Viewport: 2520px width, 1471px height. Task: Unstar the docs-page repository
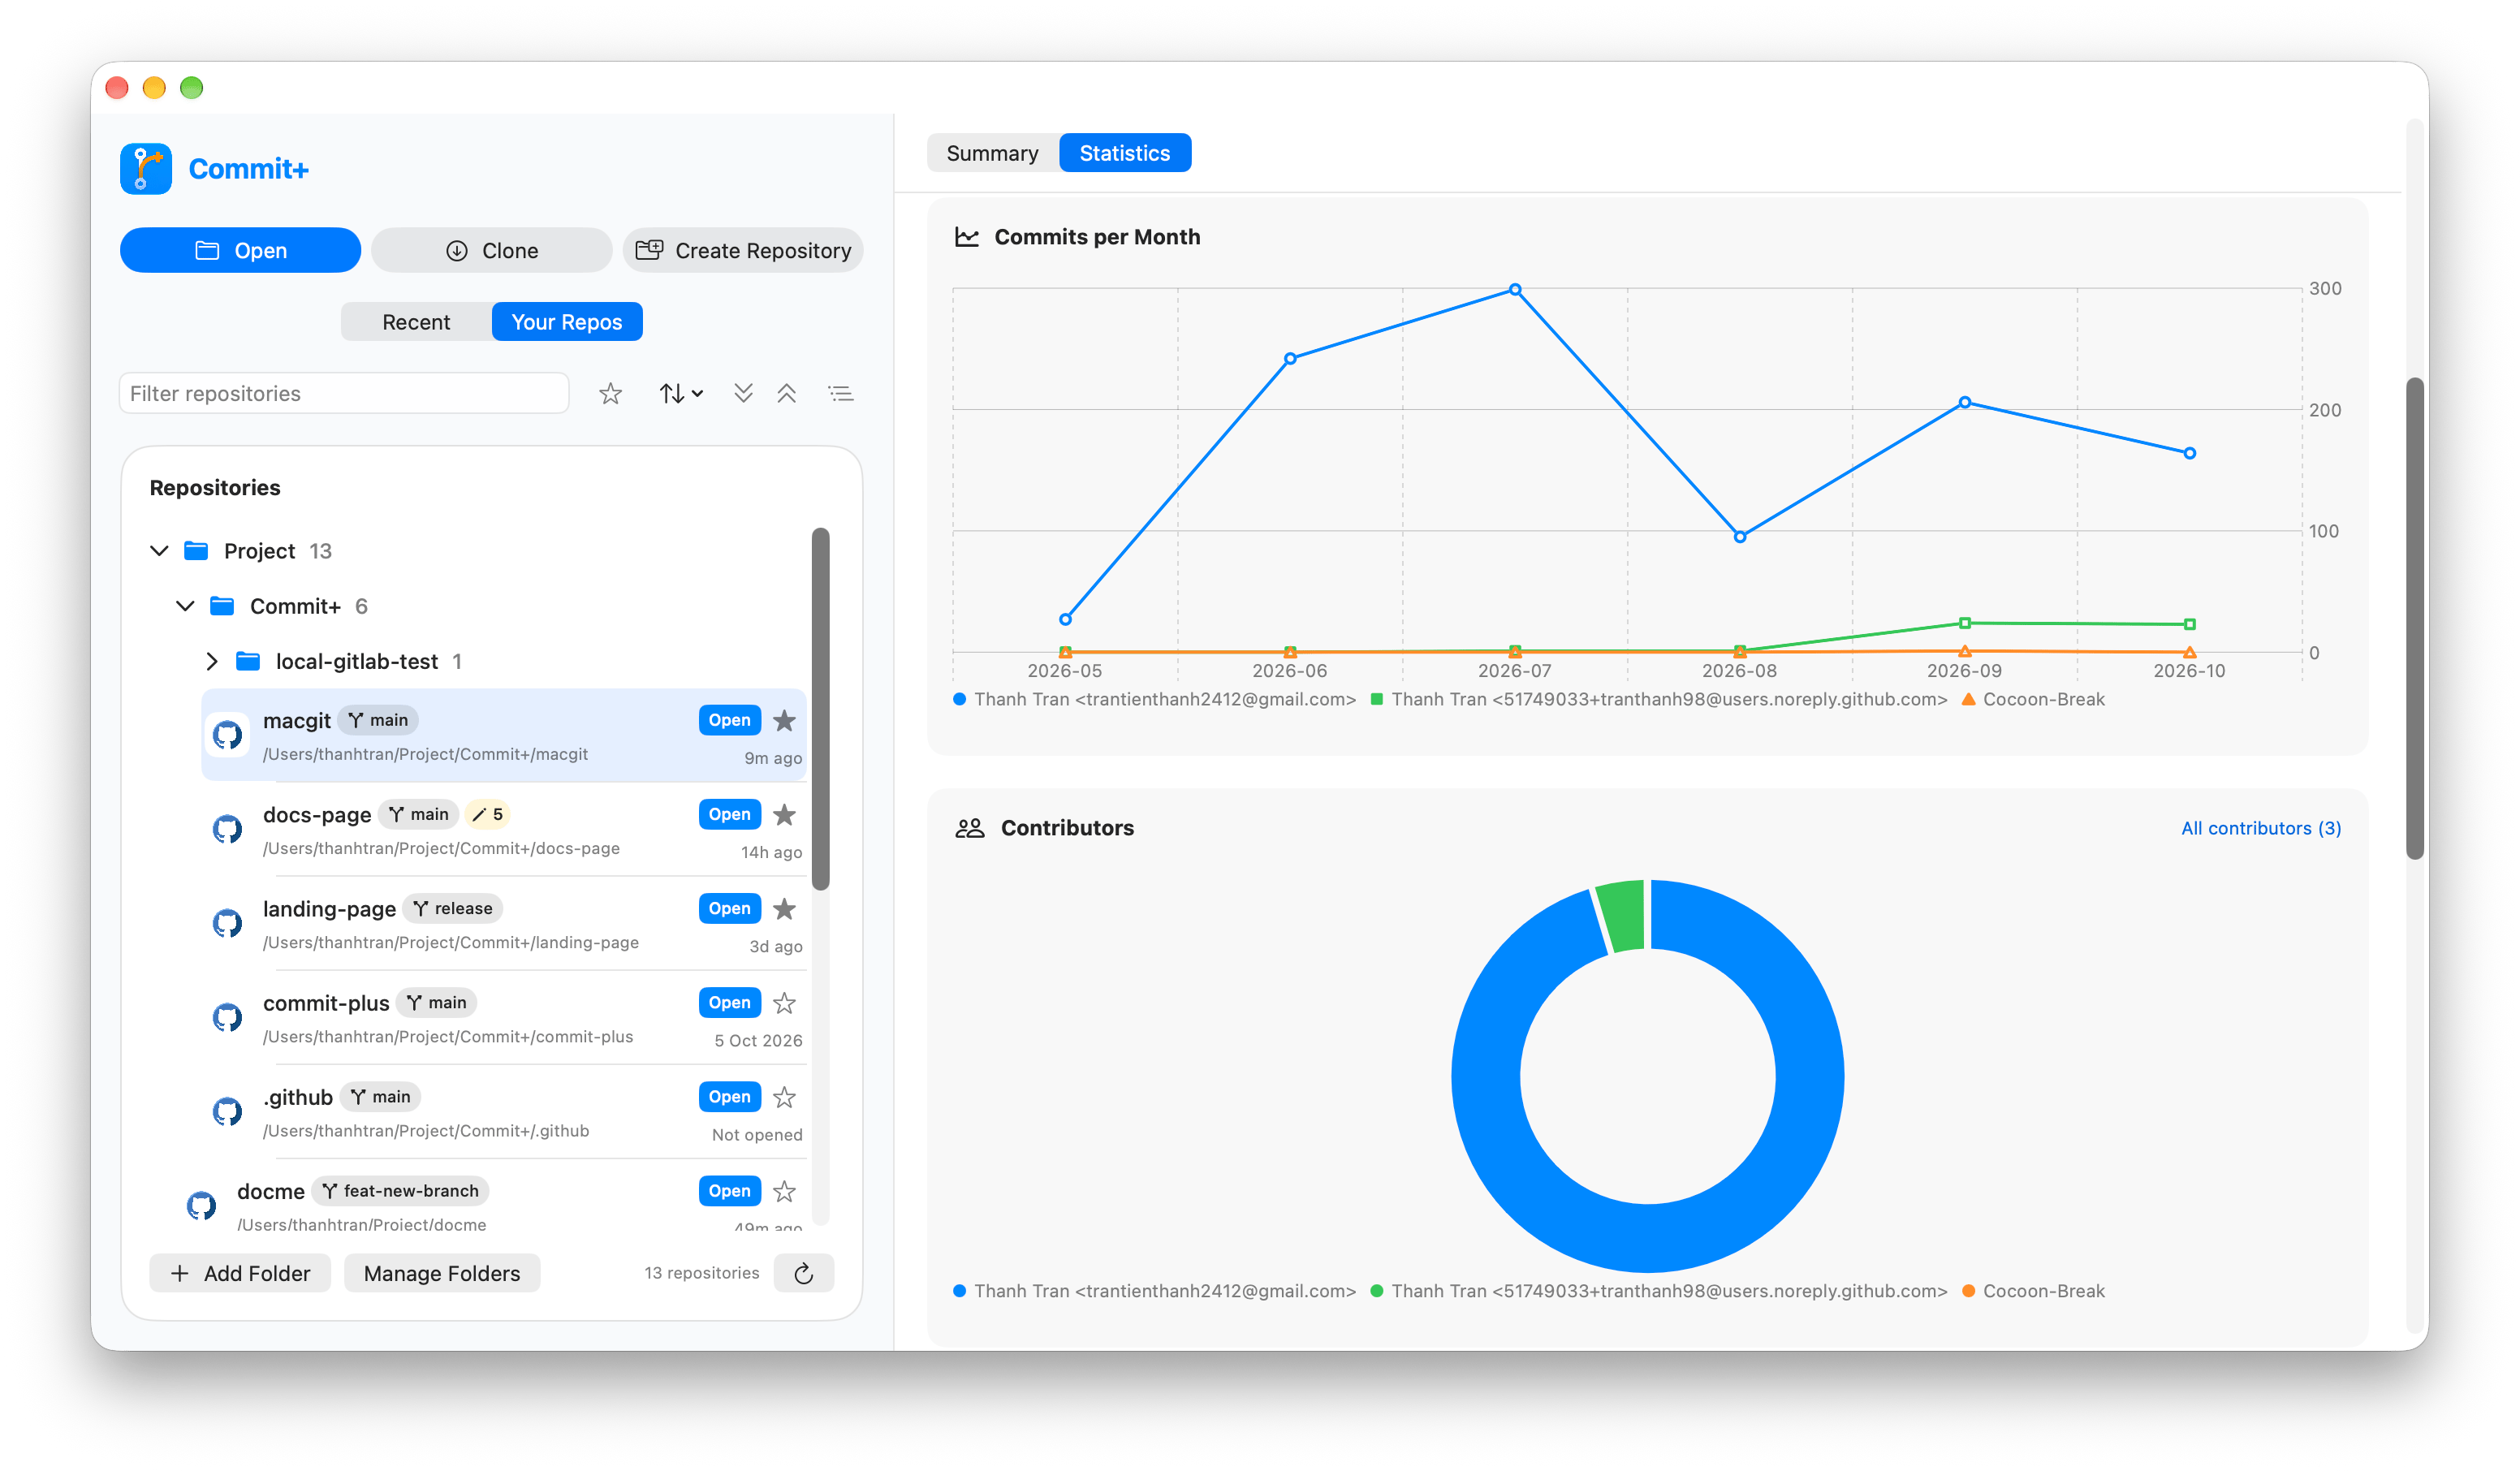(785, 814)
